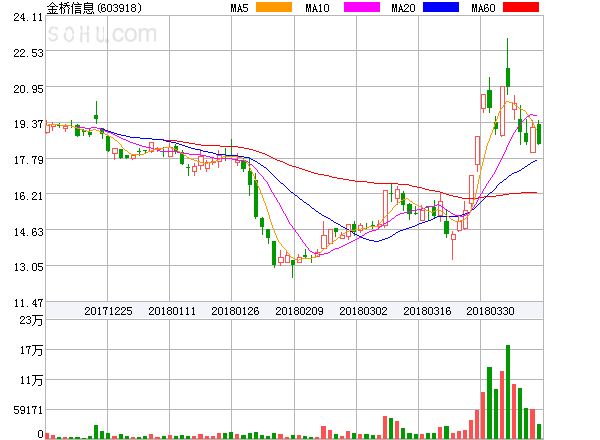Click the tallest green volume bar
The image size is (600, 440).
tap(508, 392)
